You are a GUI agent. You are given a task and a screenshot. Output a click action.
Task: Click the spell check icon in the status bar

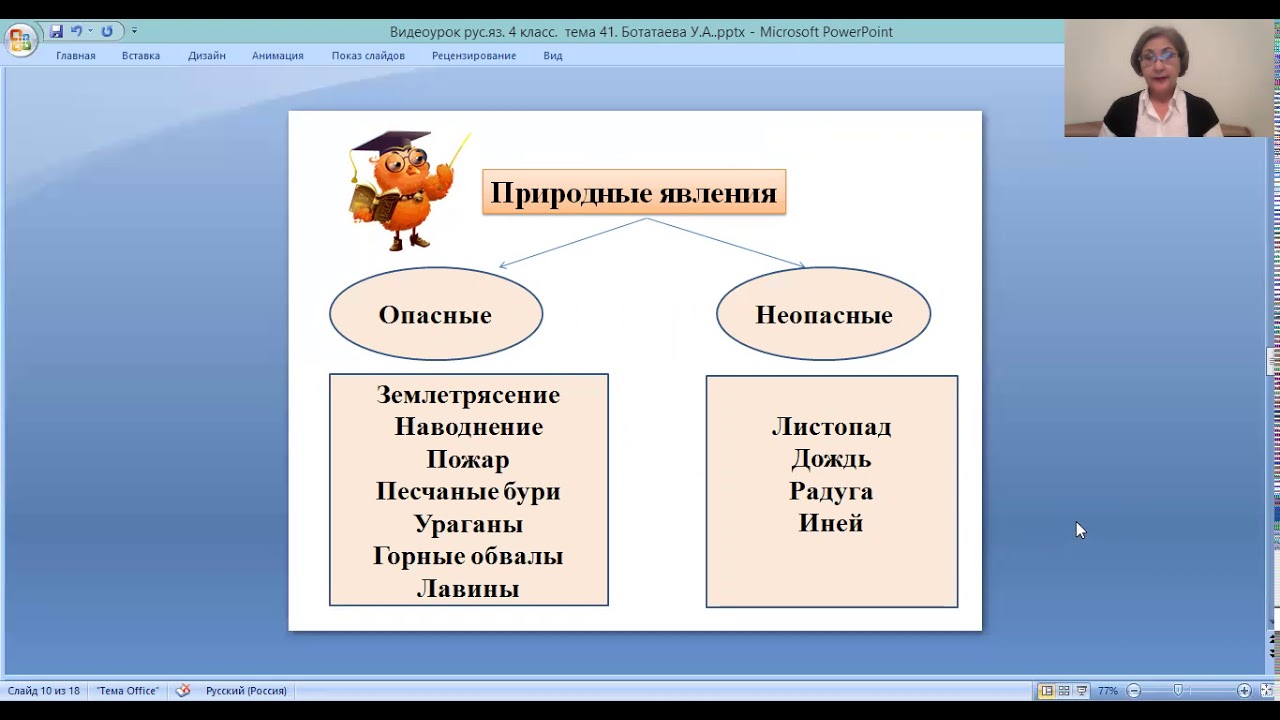[x=183, y=691]
